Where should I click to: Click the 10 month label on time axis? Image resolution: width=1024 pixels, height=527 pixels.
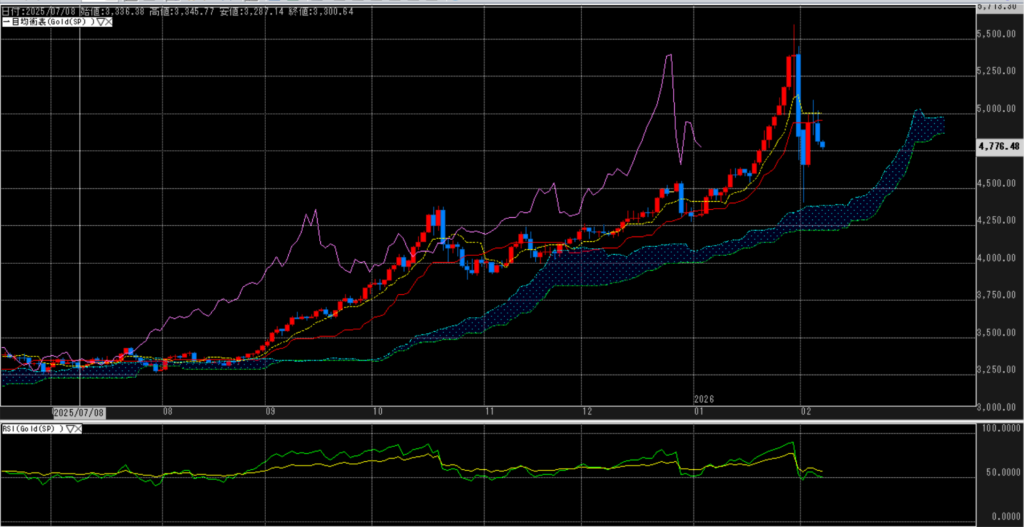click(x=376, y=411)
